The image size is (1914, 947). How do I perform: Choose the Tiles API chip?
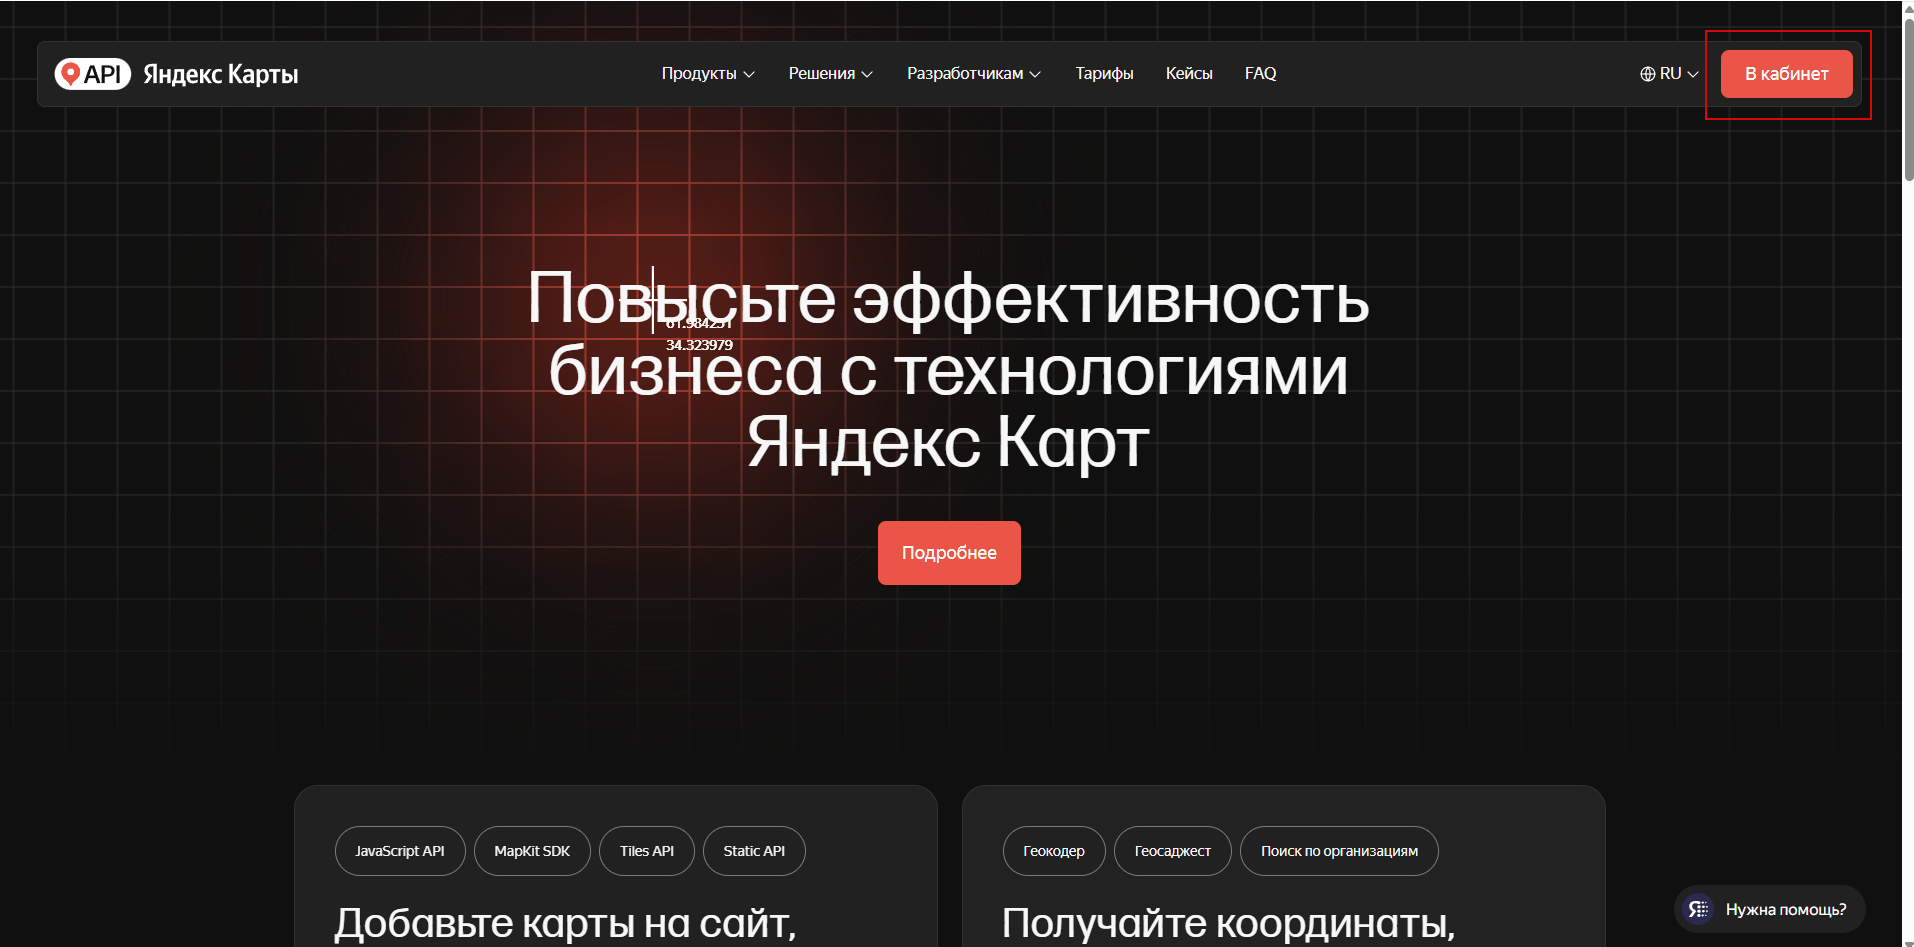coord(647,851)
